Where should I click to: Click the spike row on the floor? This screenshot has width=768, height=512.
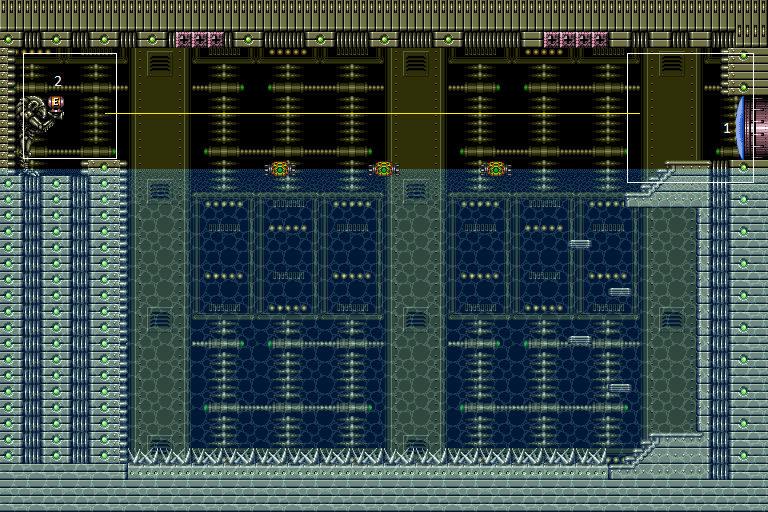(368, 456)
